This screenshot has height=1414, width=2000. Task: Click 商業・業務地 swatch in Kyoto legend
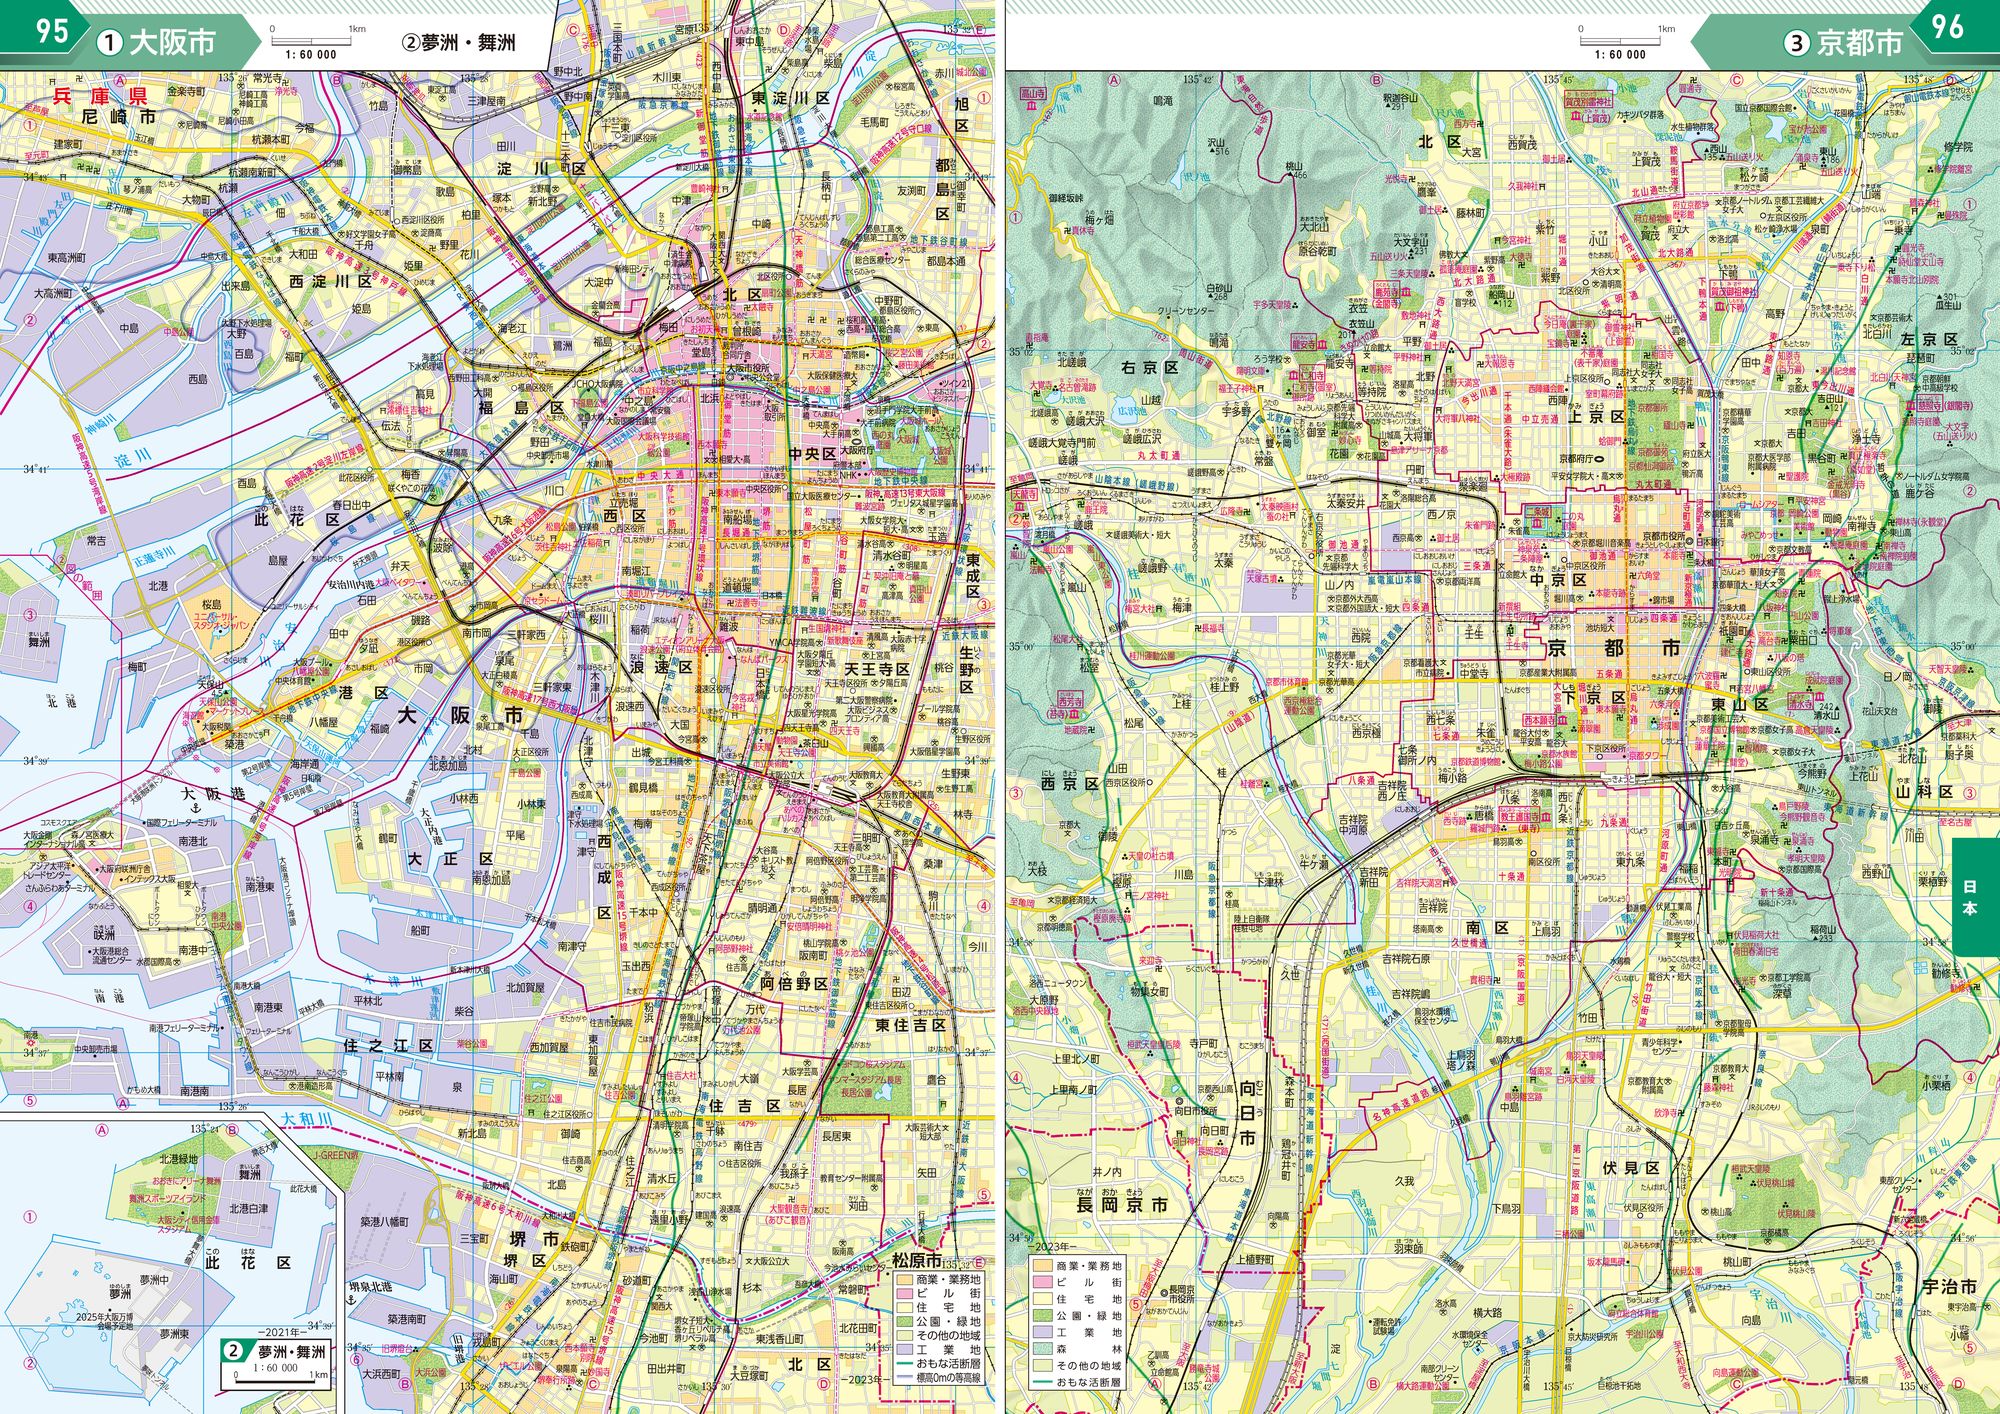pyautogui.click(x=1042, y=1265)
